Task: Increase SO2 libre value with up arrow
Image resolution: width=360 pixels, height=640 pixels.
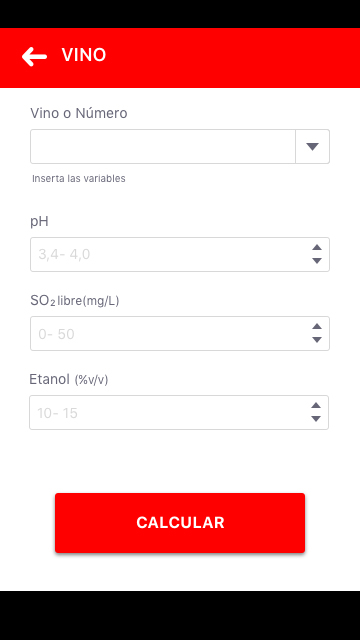Action: (317, 327)
